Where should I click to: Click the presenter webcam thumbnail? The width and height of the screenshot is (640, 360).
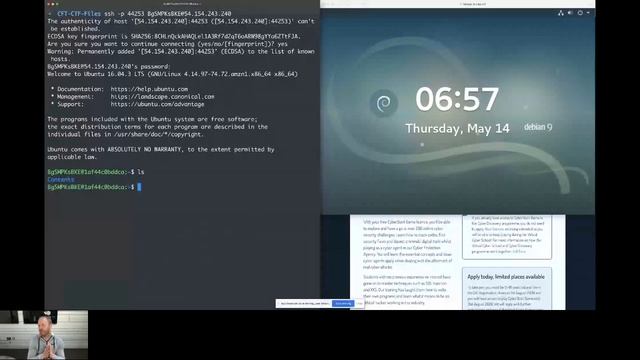(44, 335)
